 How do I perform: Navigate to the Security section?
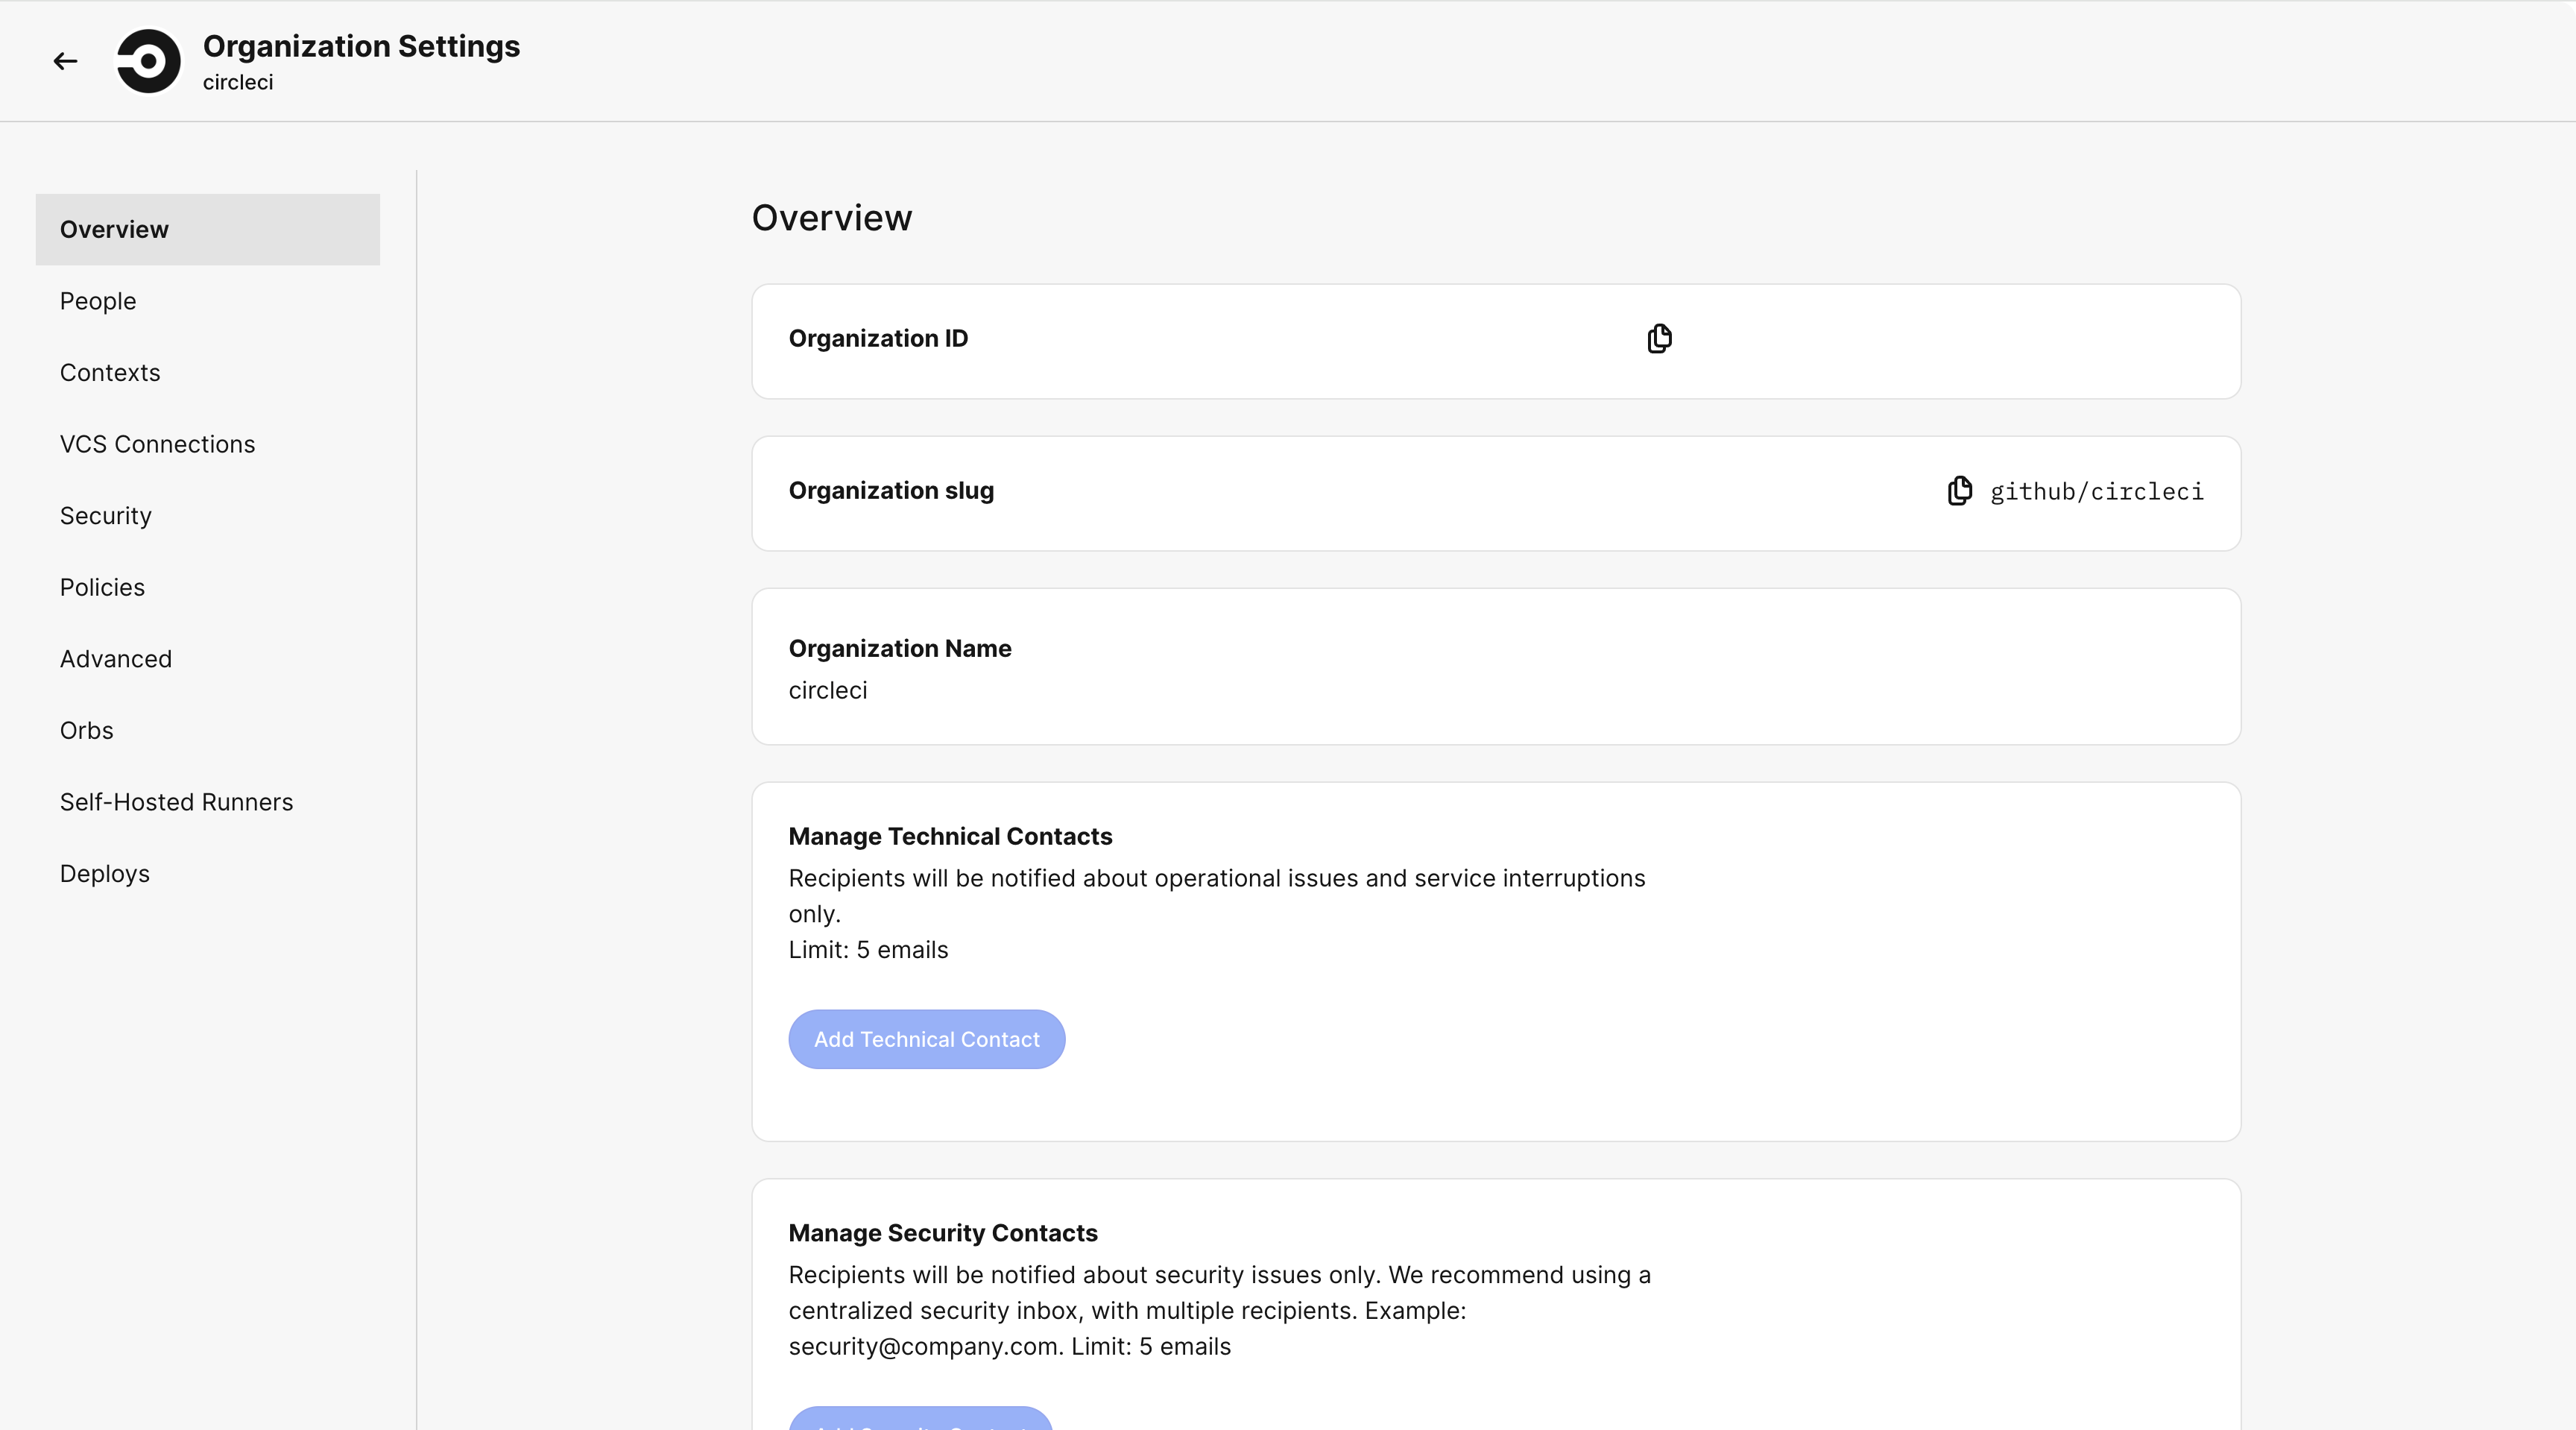click(x=106, y=516)
